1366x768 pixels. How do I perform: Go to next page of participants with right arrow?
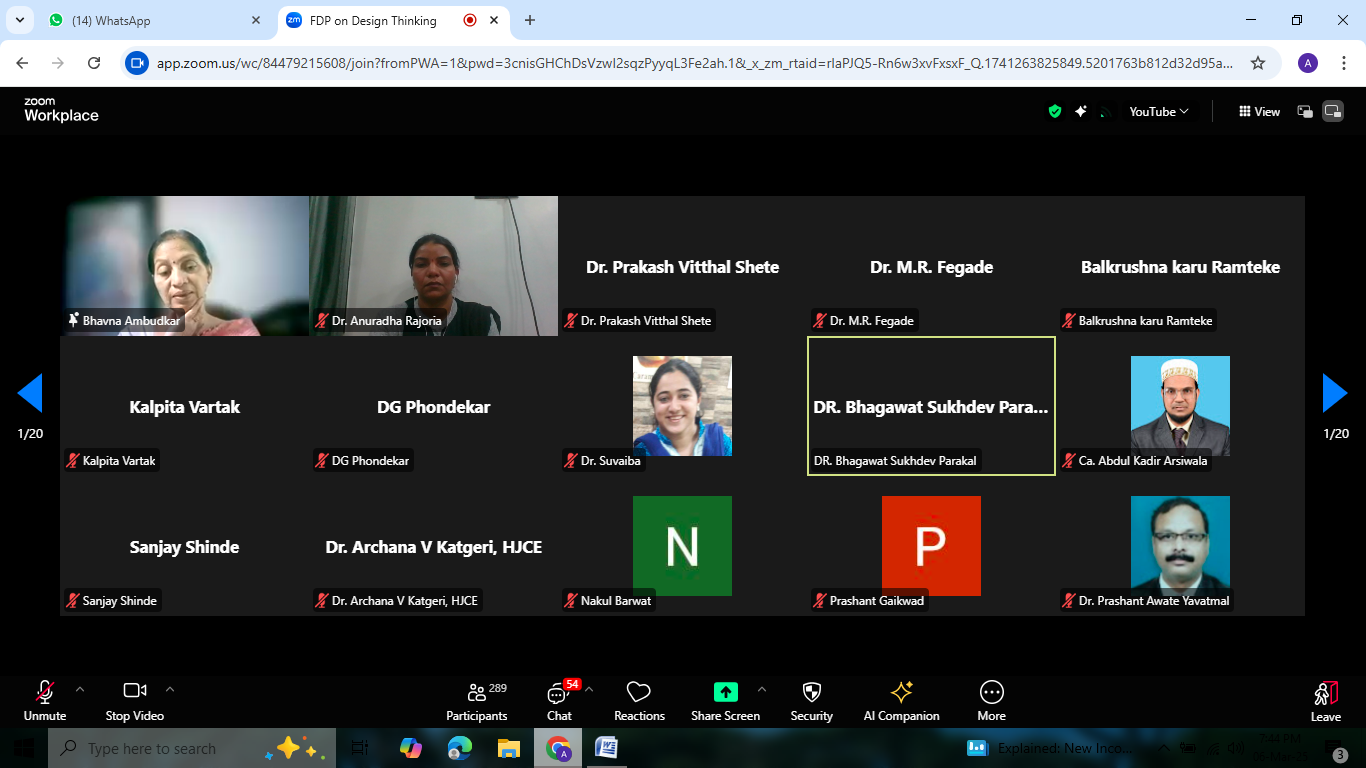click(x=1335, y=394)
